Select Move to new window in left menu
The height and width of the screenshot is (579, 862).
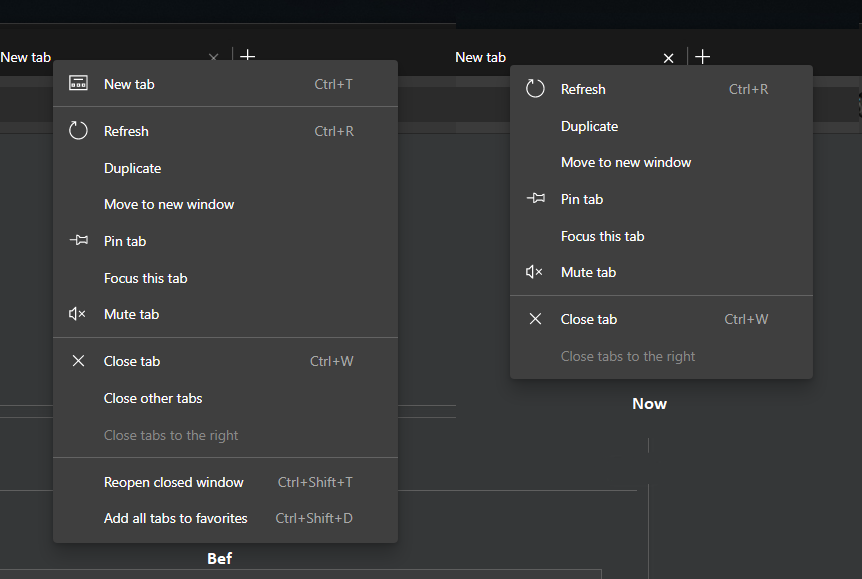tap(225, 205)
